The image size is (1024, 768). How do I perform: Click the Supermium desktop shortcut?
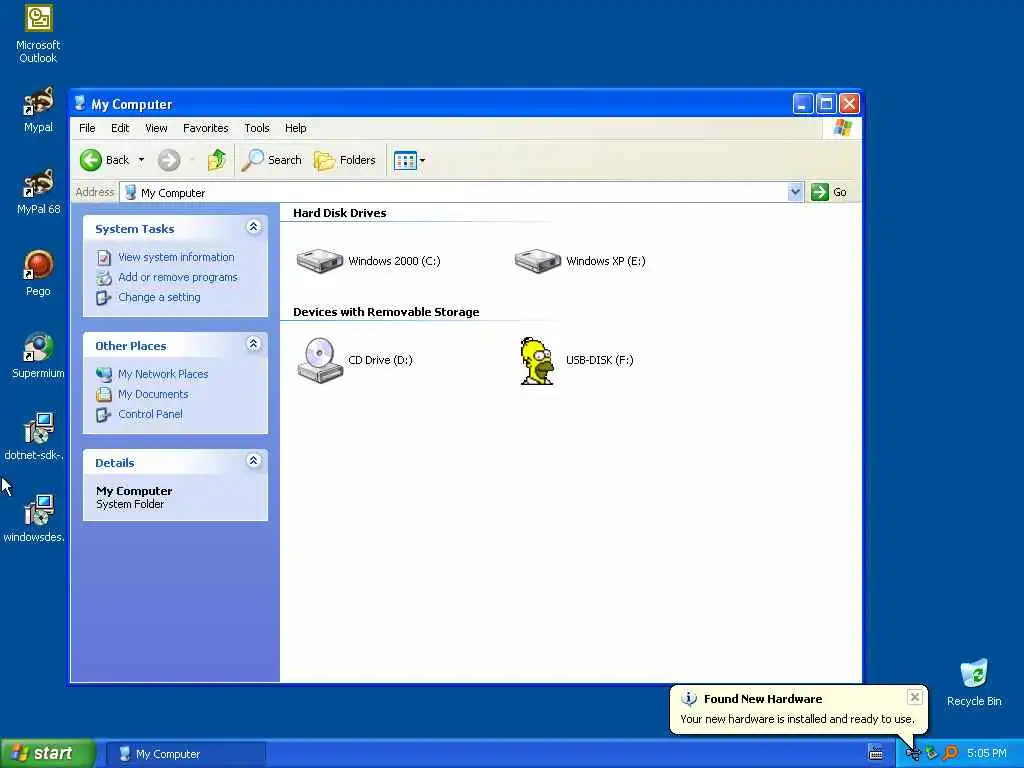click(x=38, y=356)
